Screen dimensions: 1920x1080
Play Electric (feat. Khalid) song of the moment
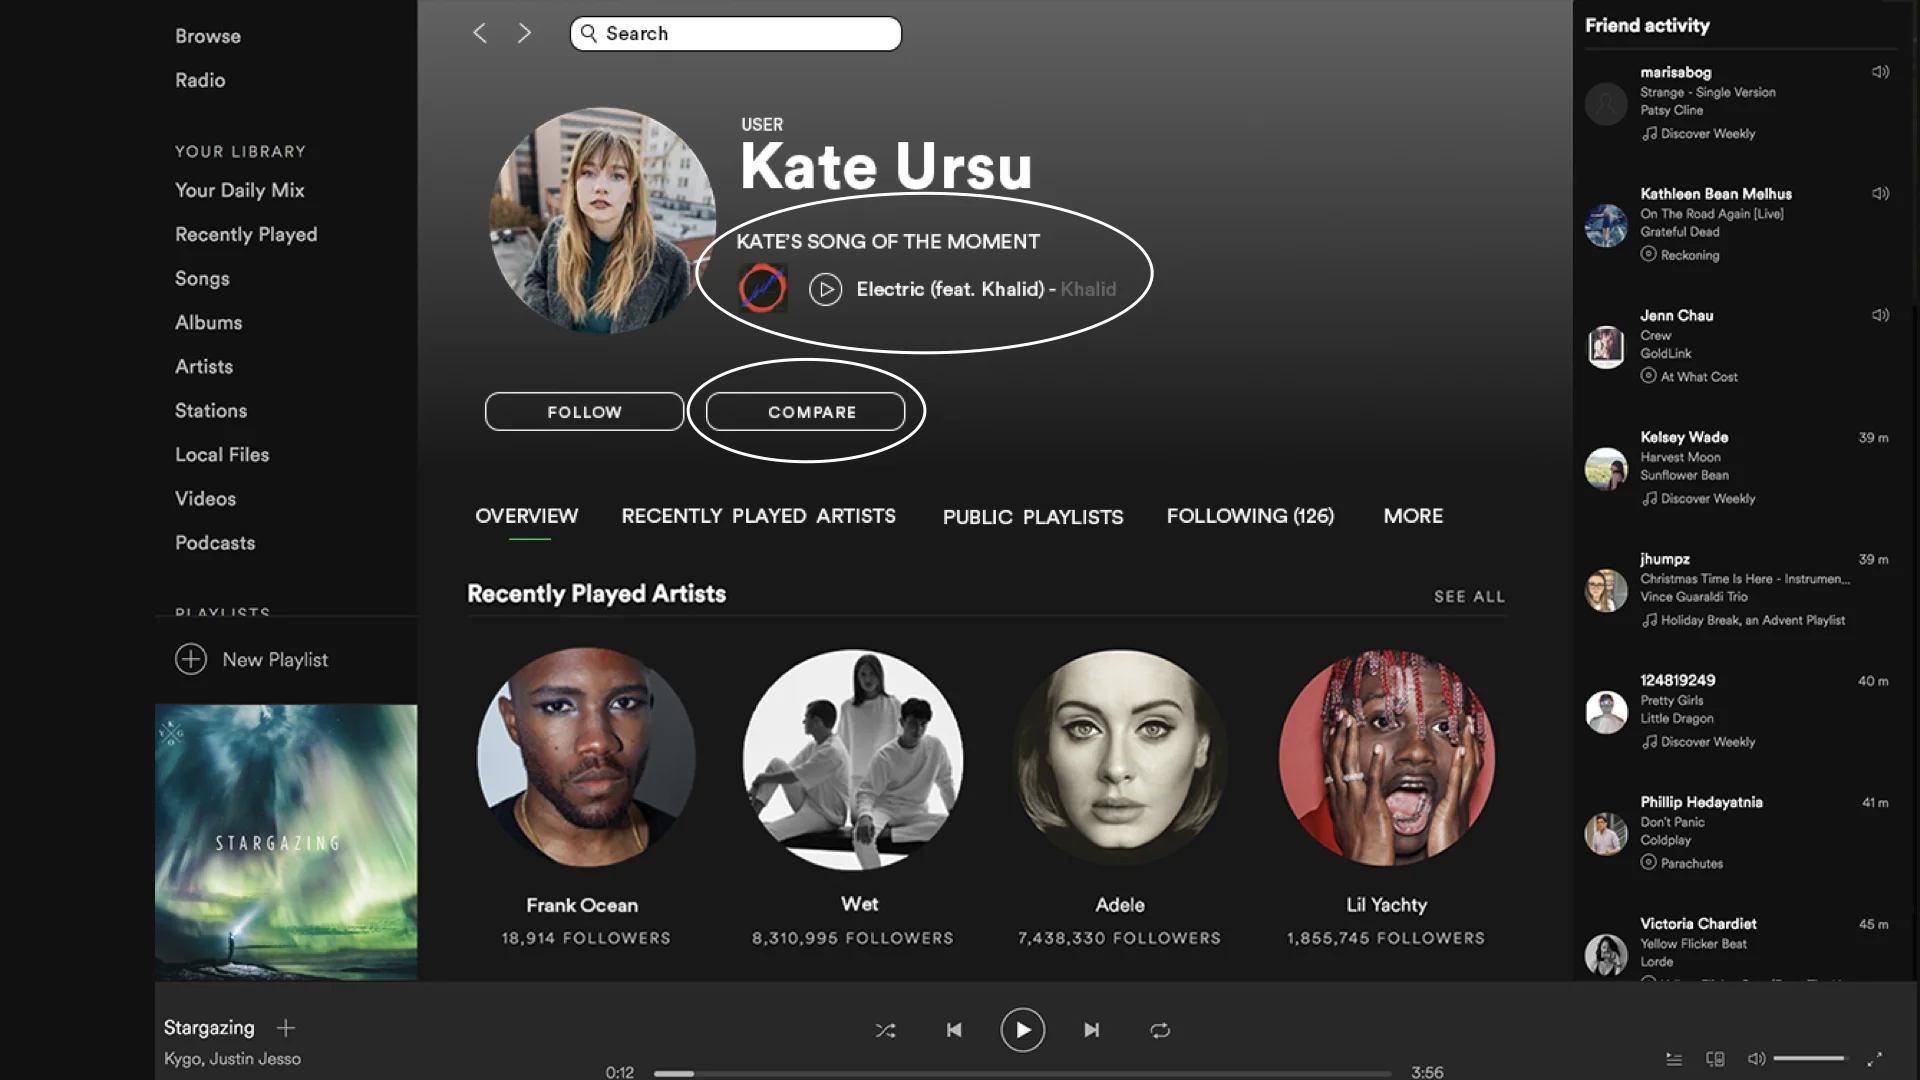point(825,290)
